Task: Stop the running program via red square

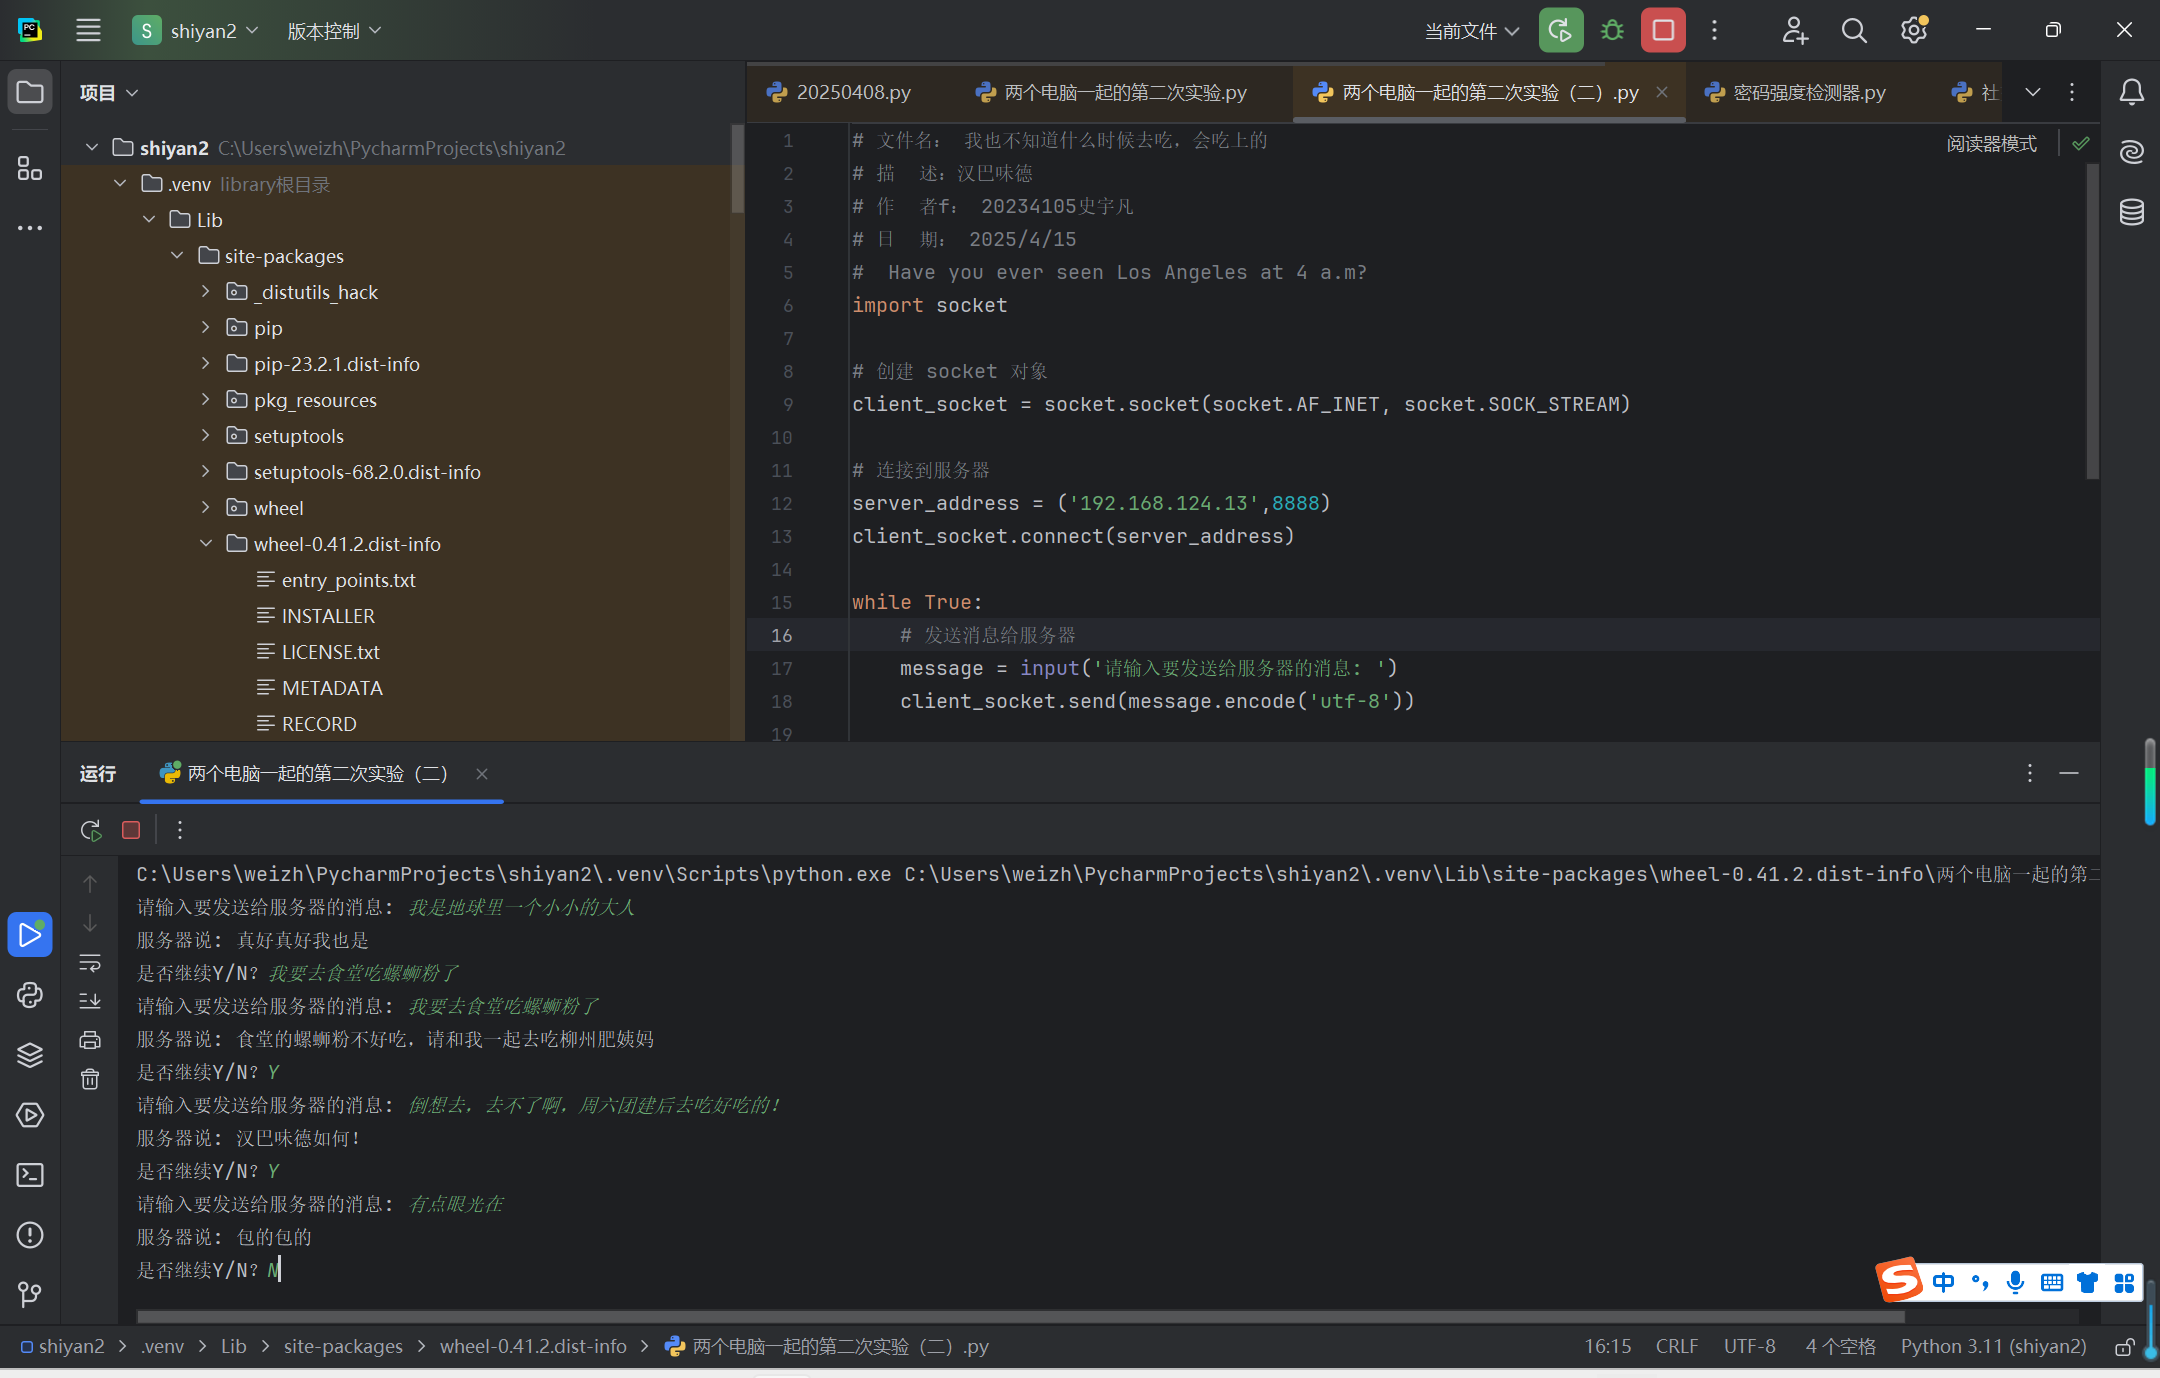Action: (1663, 31)
